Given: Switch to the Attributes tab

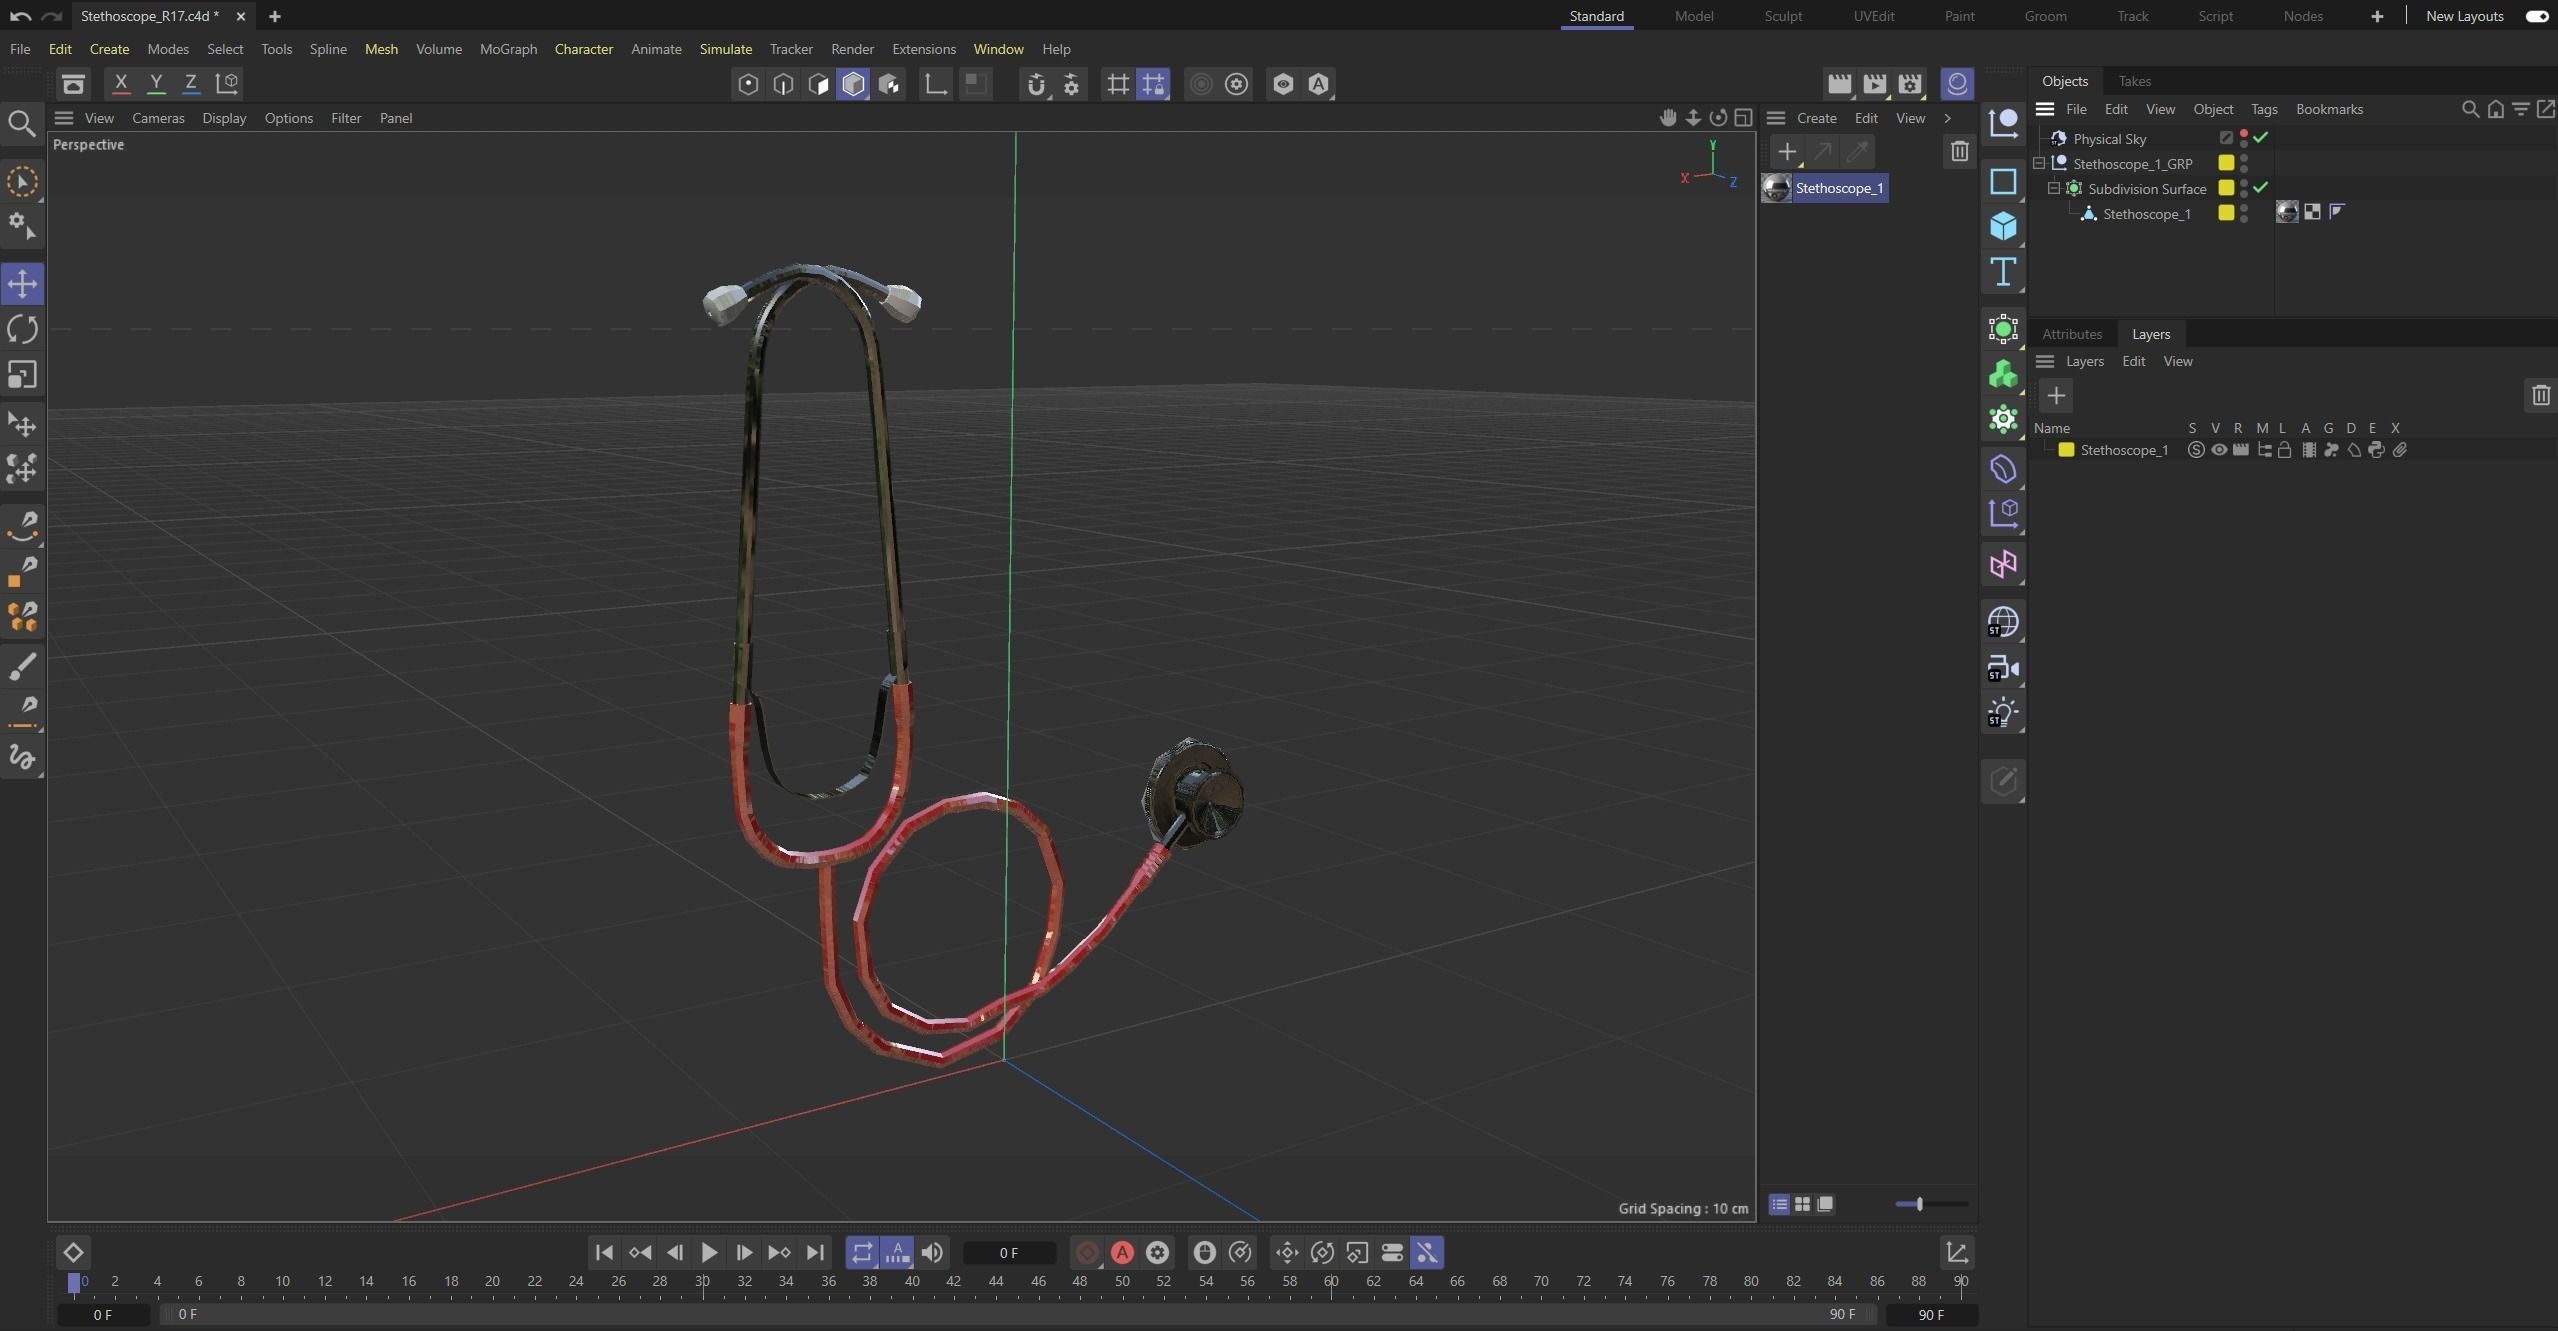Looking at the screenshot, I should pyautogui.click(x=2071, y=334).
